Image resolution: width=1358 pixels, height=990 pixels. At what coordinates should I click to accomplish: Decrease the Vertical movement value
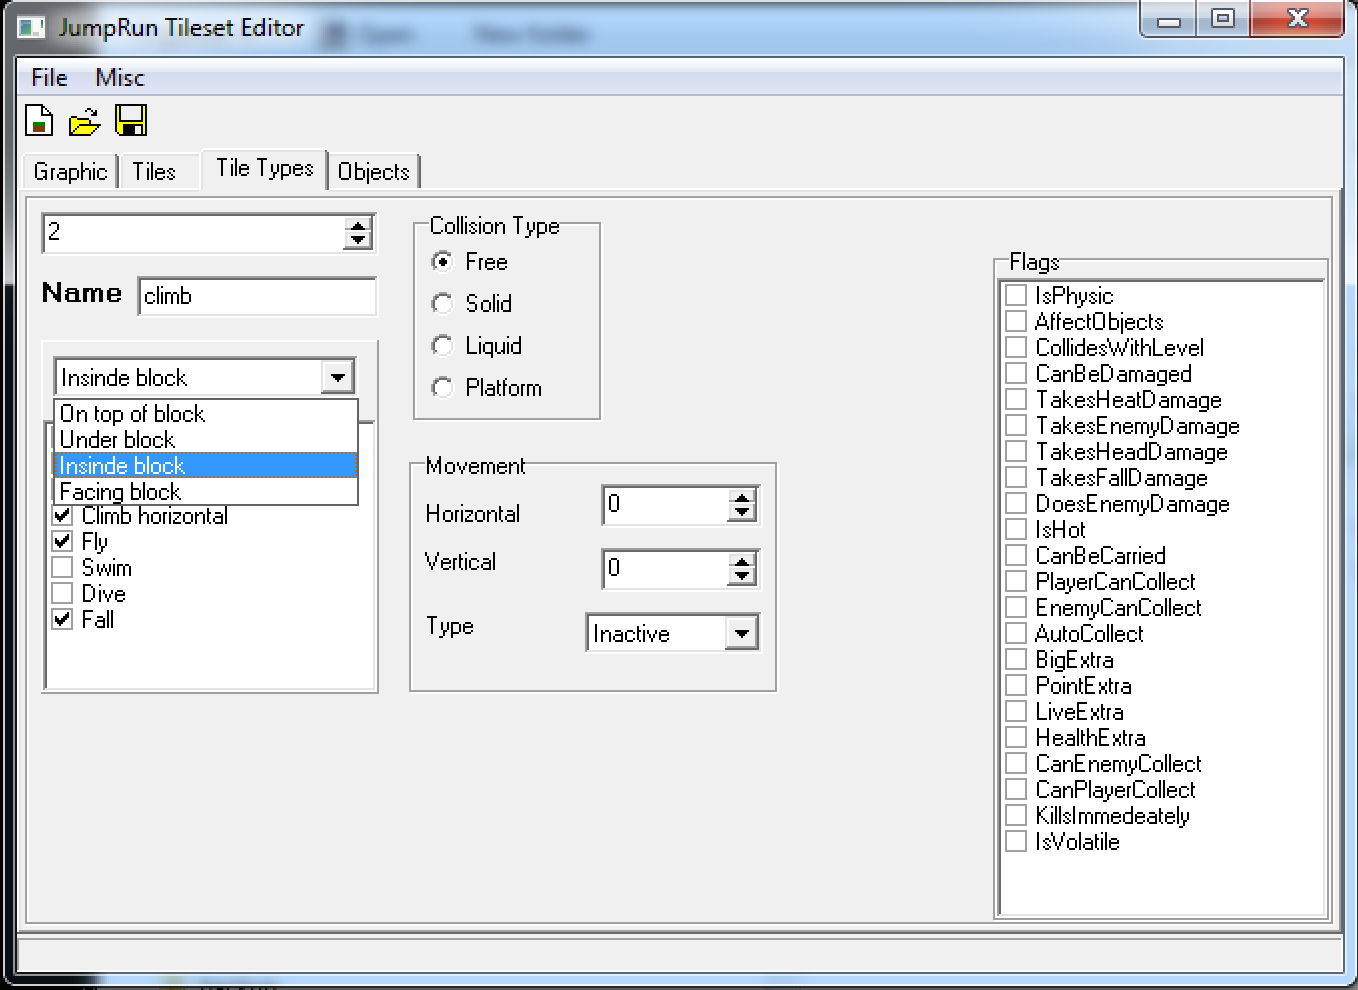click(742, 577)
